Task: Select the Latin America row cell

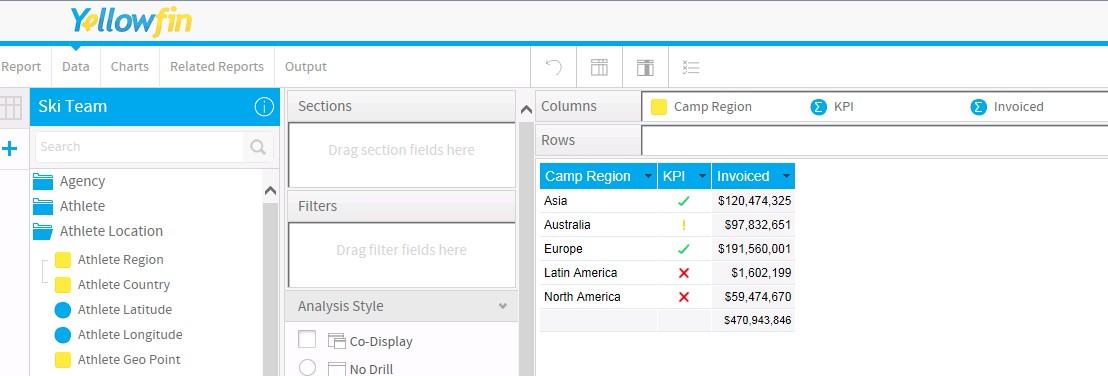Action: pyautogui.click(x=599, y=273)
